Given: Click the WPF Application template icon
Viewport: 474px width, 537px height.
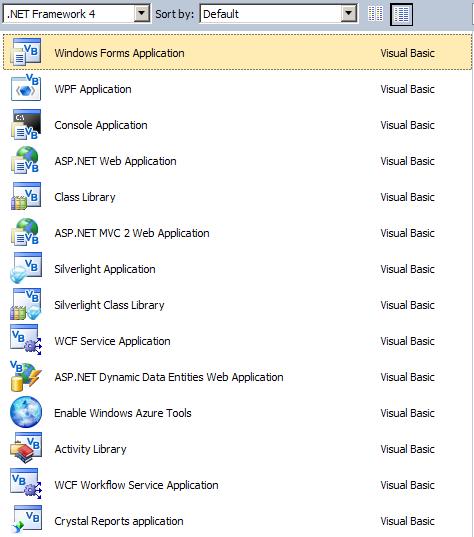Looking at the screenshot, I should click(x=26, y=88).
